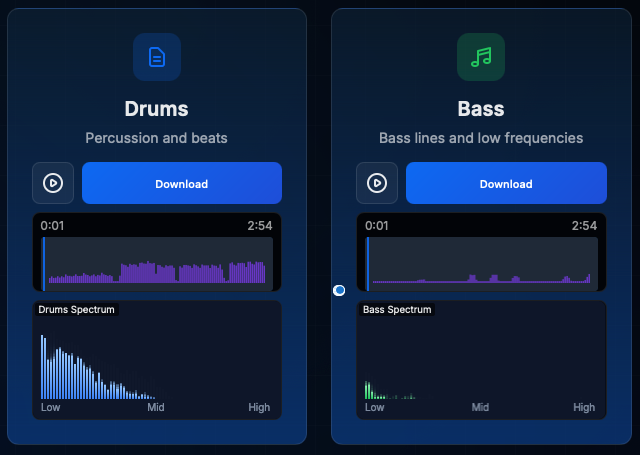Image resolution: width=640 pixels, height=455 pixels.
Task: Click the Bass 0:01 current time
Action: (x=376, y=226)
